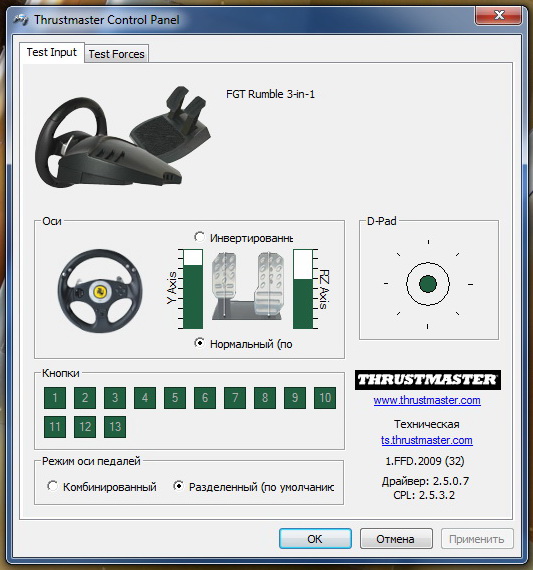Click button indicator 13

115,427
